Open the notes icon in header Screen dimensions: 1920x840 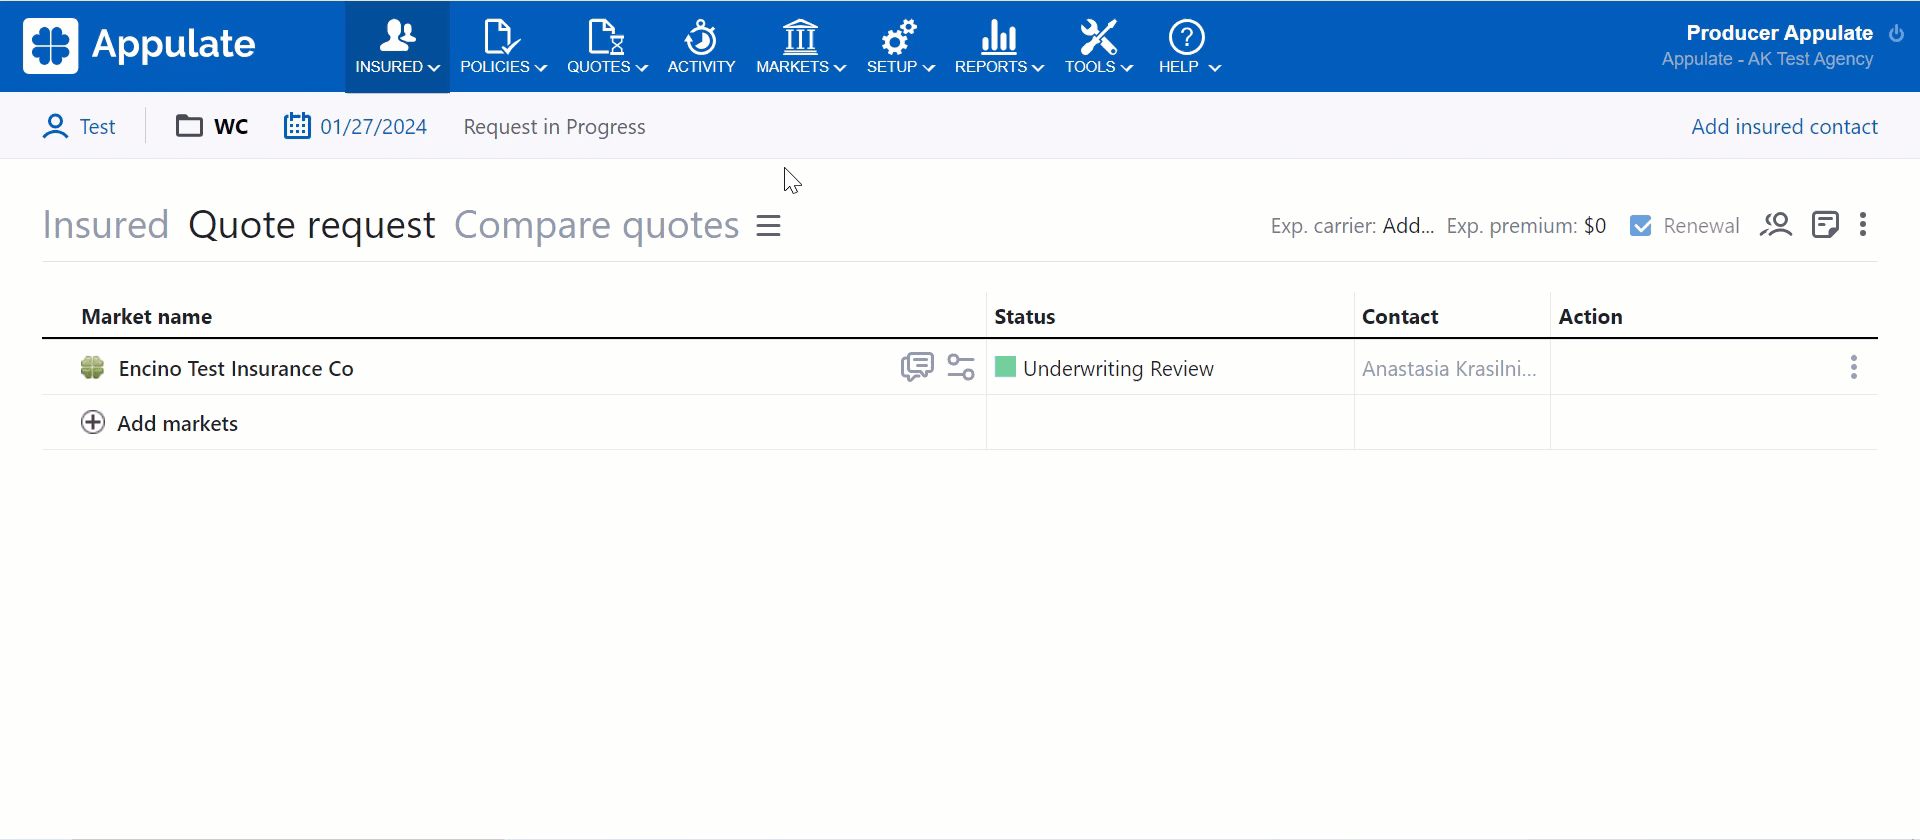(1825, 225)
